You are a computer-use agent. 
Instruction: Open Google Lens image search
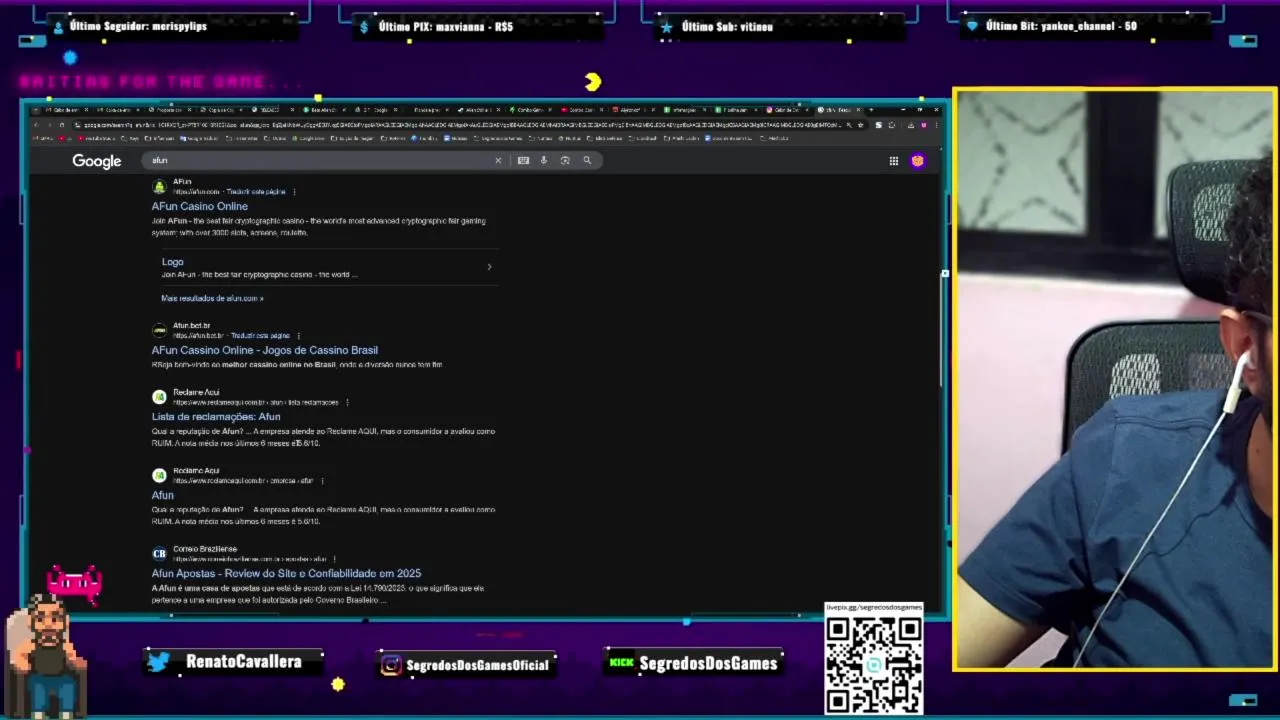point(565,160)
